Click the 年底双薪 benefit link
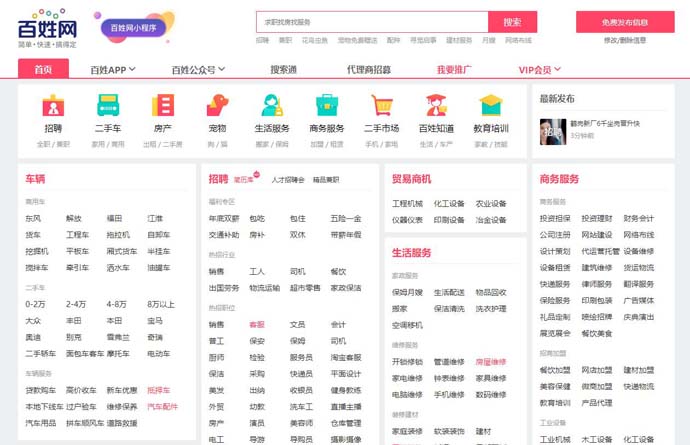This screenshot has height=445, width=690. 224,218
